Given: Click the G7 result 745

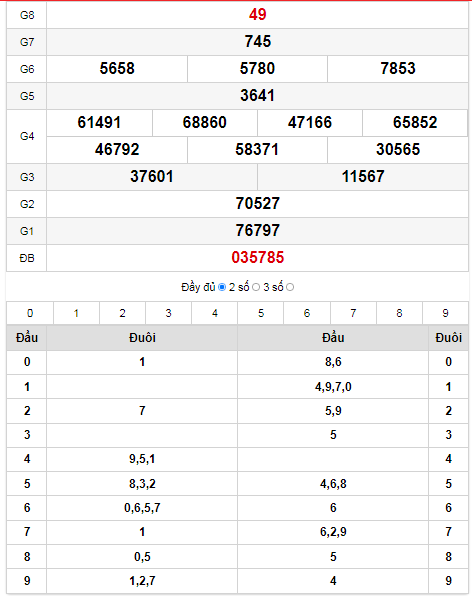Looking at the screenshot, I should tap(258, 42).
